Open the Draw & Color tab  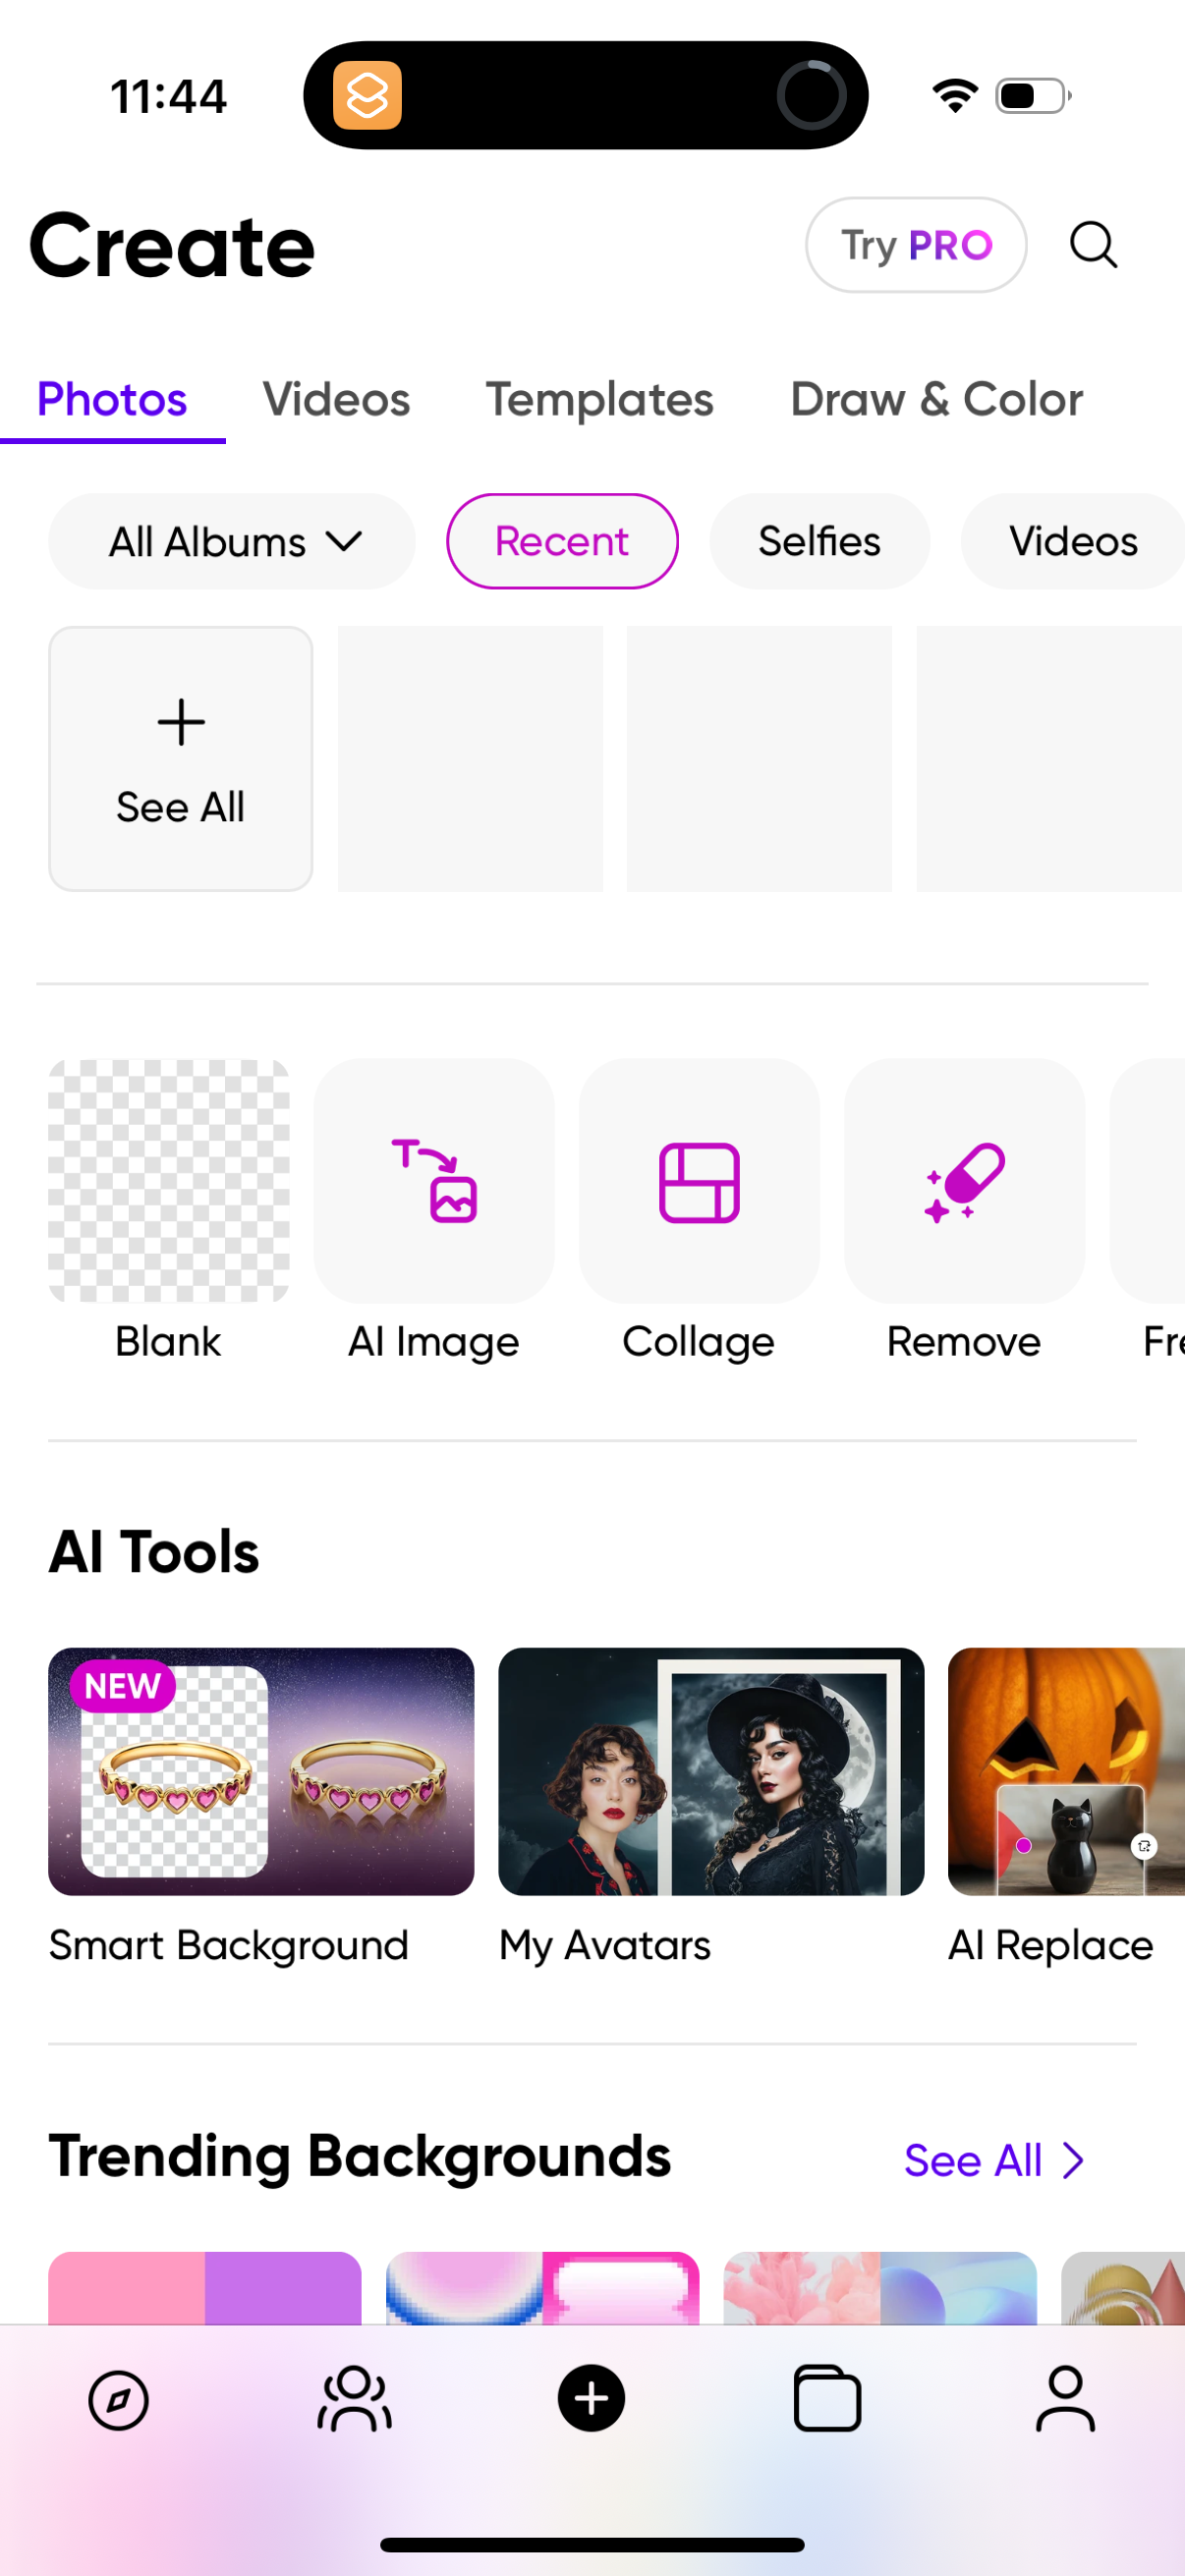click(936, 400)
